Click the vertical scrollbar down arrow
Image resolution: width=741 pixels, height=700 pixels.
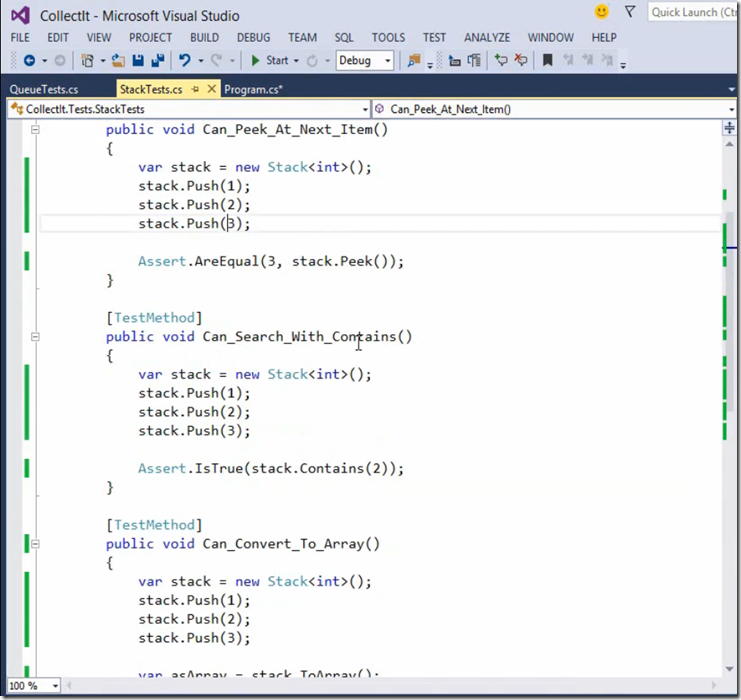point(730,669)
